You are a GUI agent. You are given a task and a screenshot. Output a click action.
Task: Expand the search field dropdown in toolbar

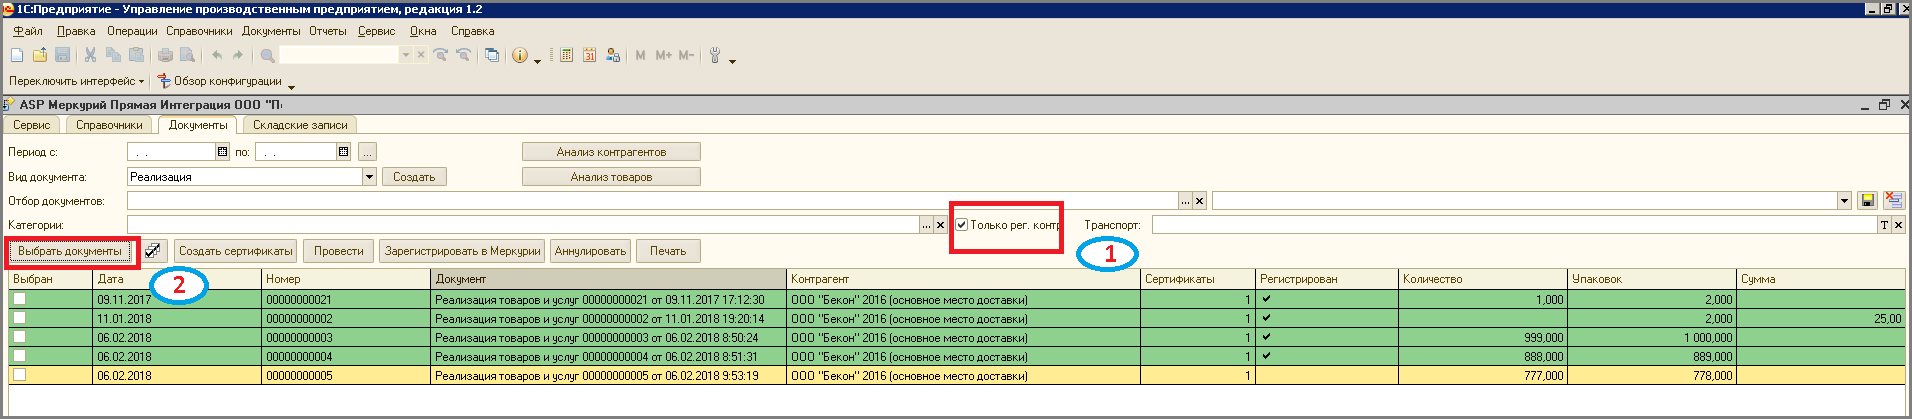(x=406, y=55)
